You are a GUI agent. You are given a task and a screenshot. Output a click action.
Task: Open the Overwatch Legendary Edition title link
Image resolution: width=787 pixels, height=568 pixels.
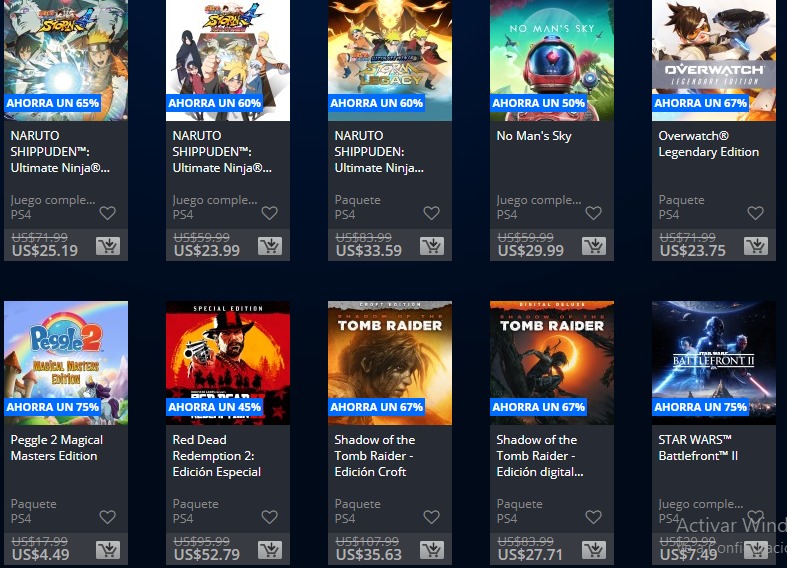(x=709, y=144)
